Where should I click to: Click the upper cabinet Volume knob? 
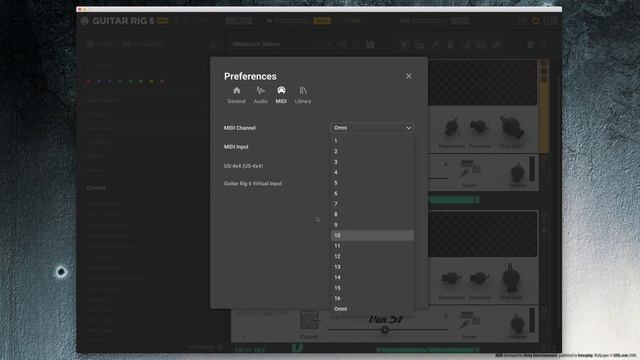518,173
